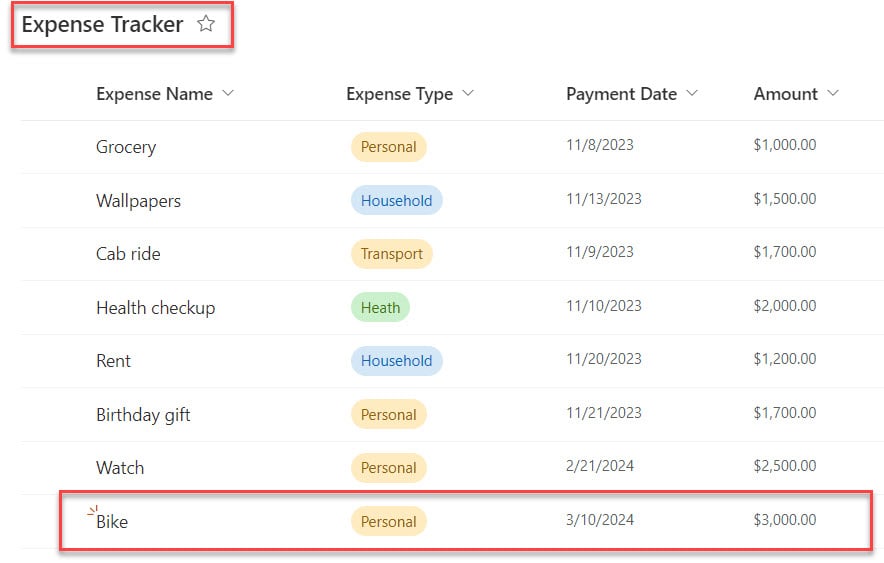Viewport: 884px width, 563px height.
Task: Select the $2,500.00 amount cell
Action: pyautogui.click(x=785, y=466)
